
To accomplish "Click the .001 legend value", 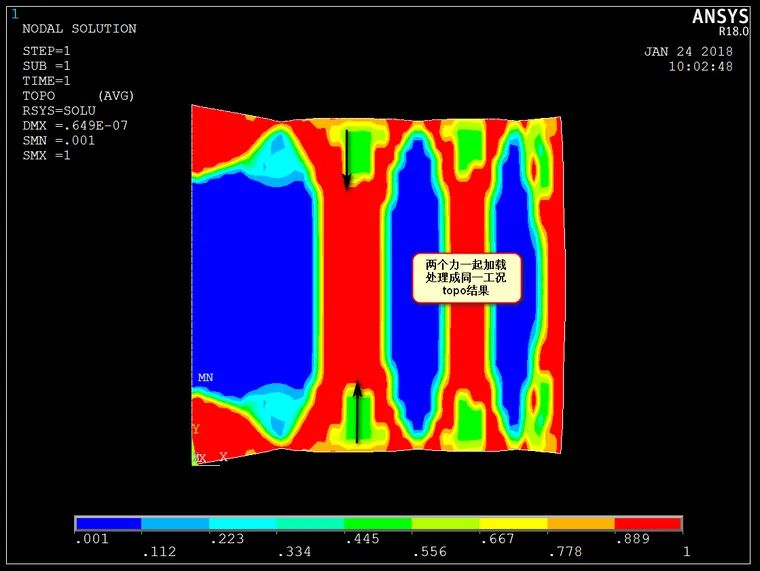I will click(92, 539).
